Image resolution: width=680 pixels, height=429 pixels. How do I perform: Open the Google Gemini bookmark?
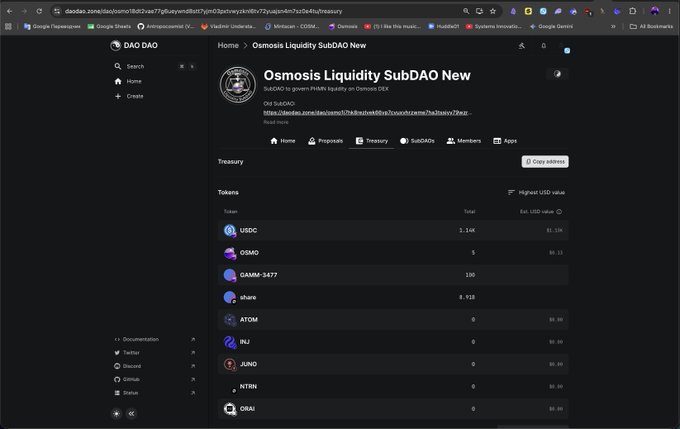[551, 26]
